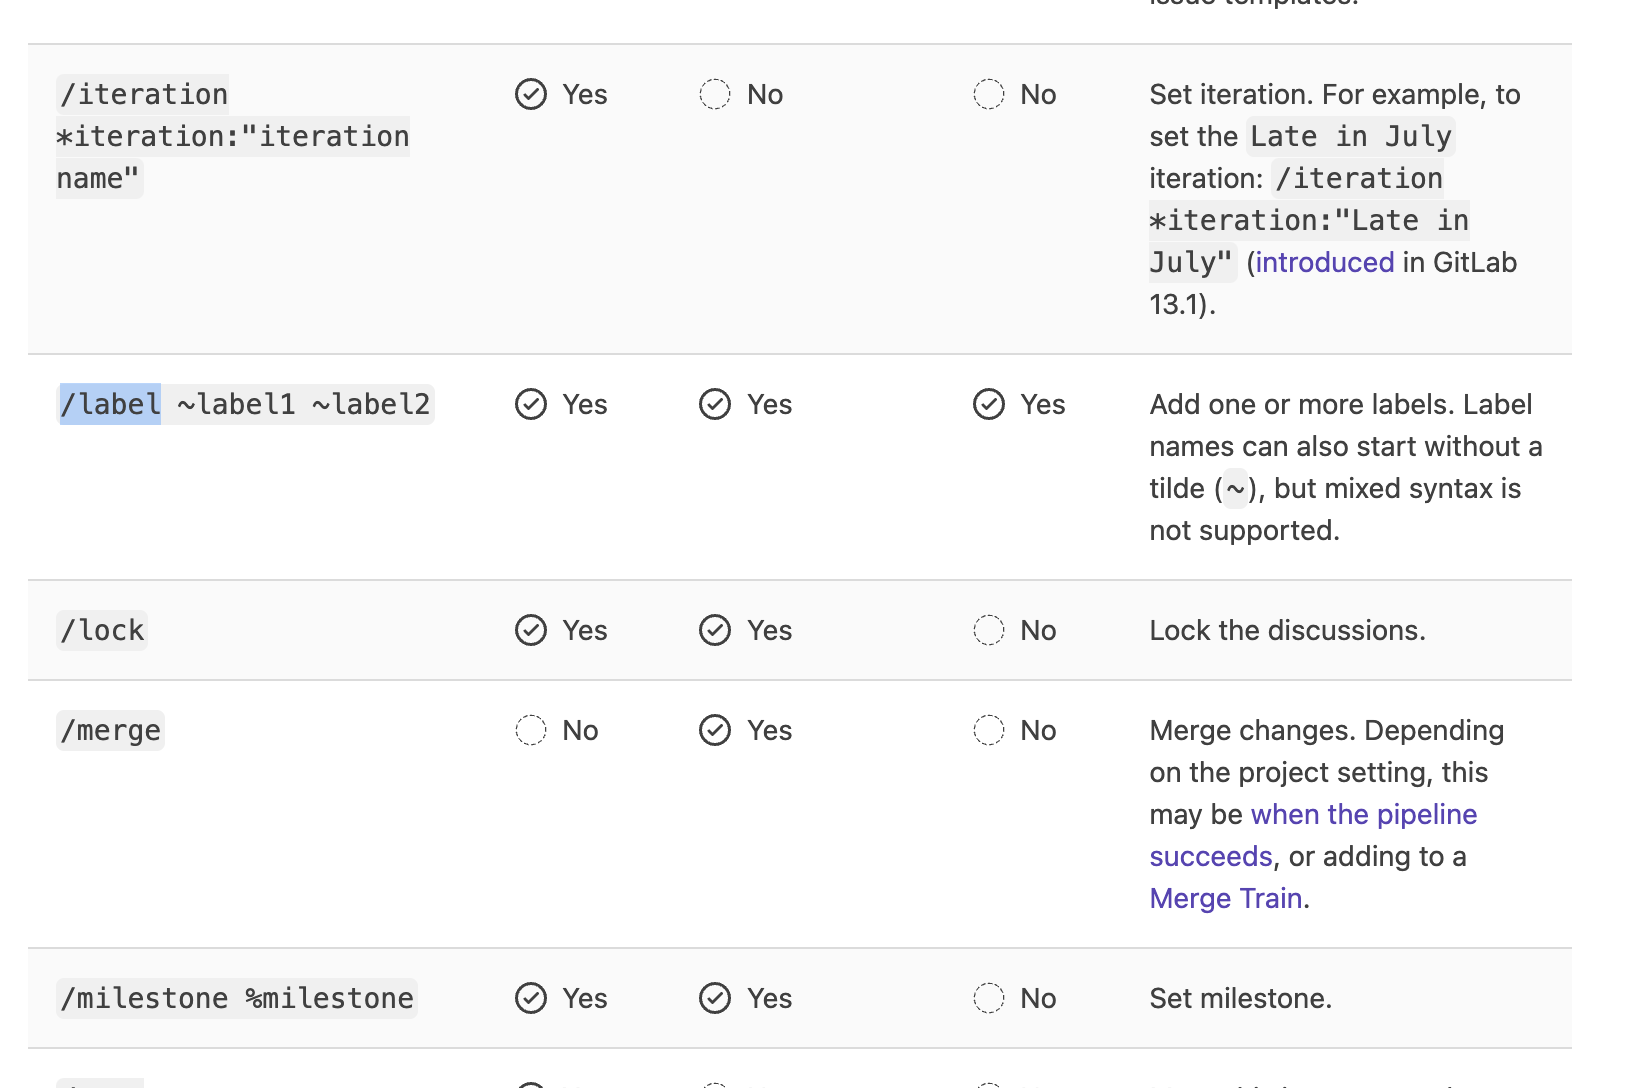Open the "introduced" link

point(1325,262)
